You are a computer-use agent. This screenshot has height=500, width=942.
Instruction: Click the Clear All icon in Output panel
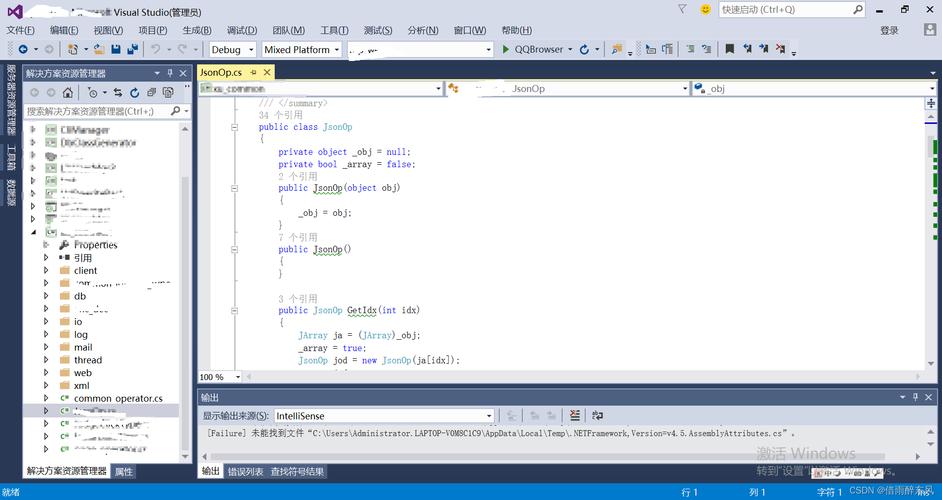575,415
